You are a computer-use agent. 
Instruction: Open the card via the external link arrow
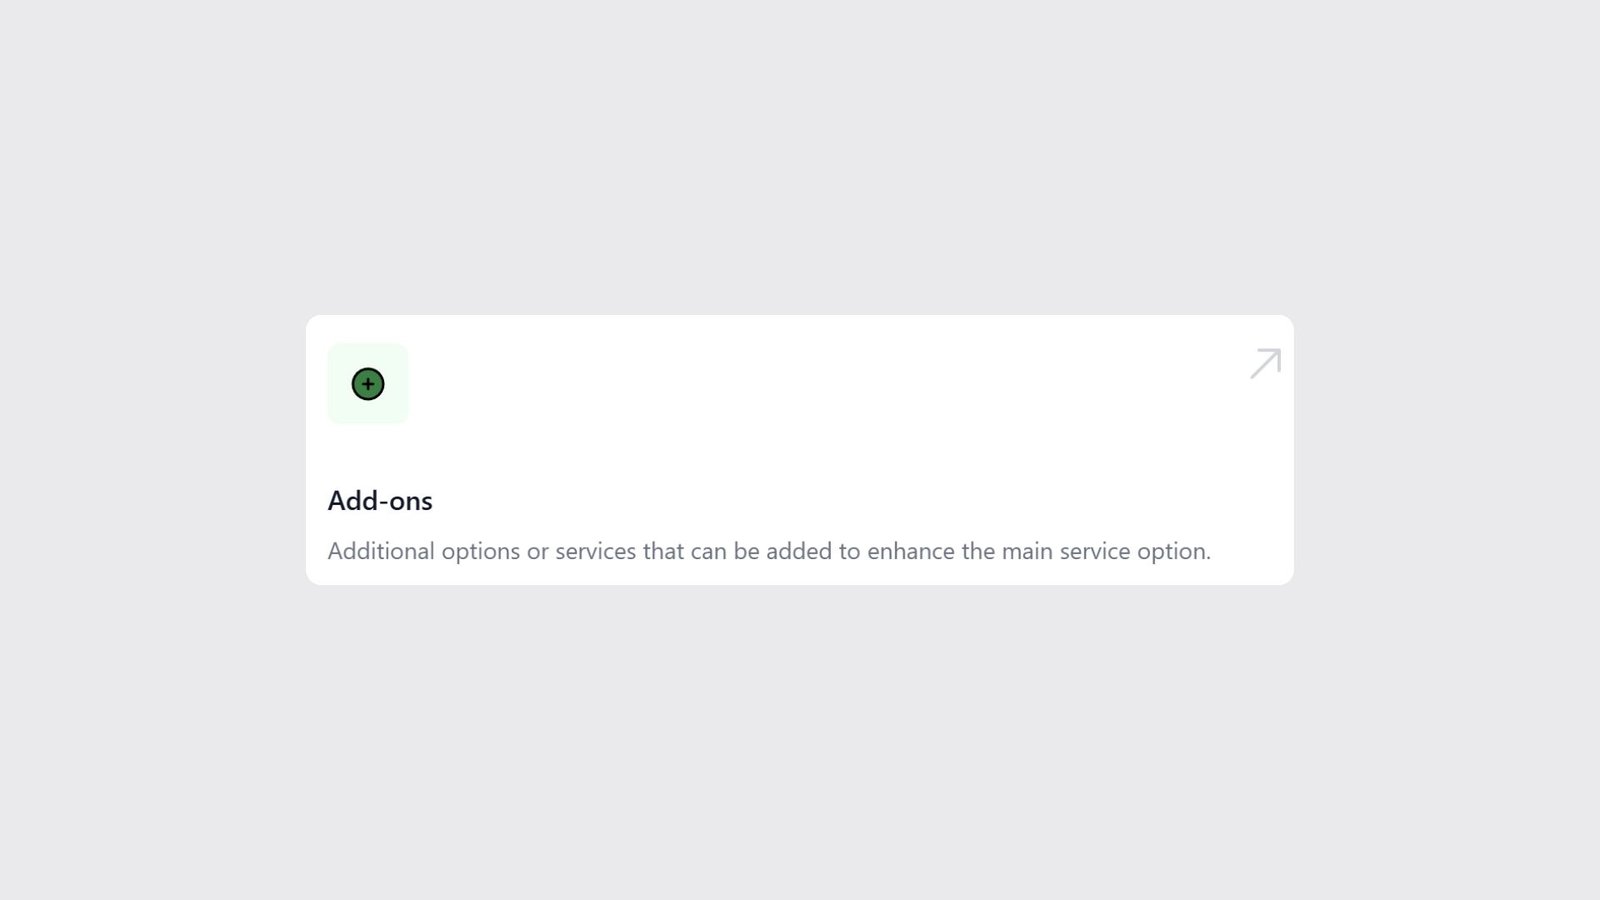(x=1264, y=362)
